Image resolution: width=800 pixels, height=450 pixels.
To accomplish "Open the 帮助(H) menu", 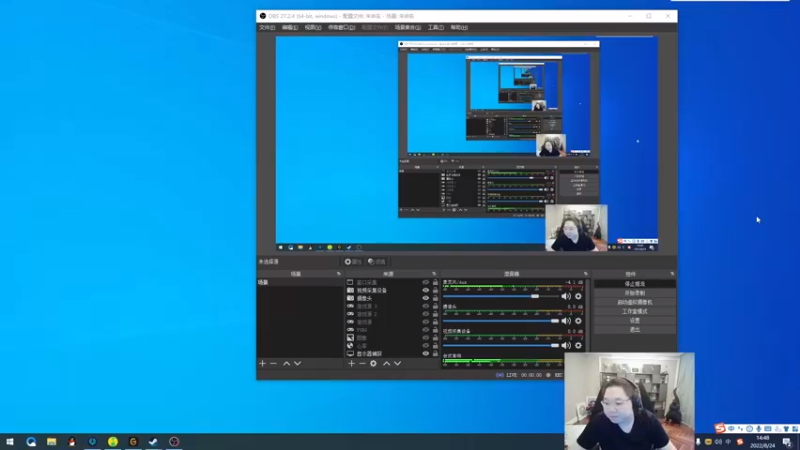I will tap(459, 28).
